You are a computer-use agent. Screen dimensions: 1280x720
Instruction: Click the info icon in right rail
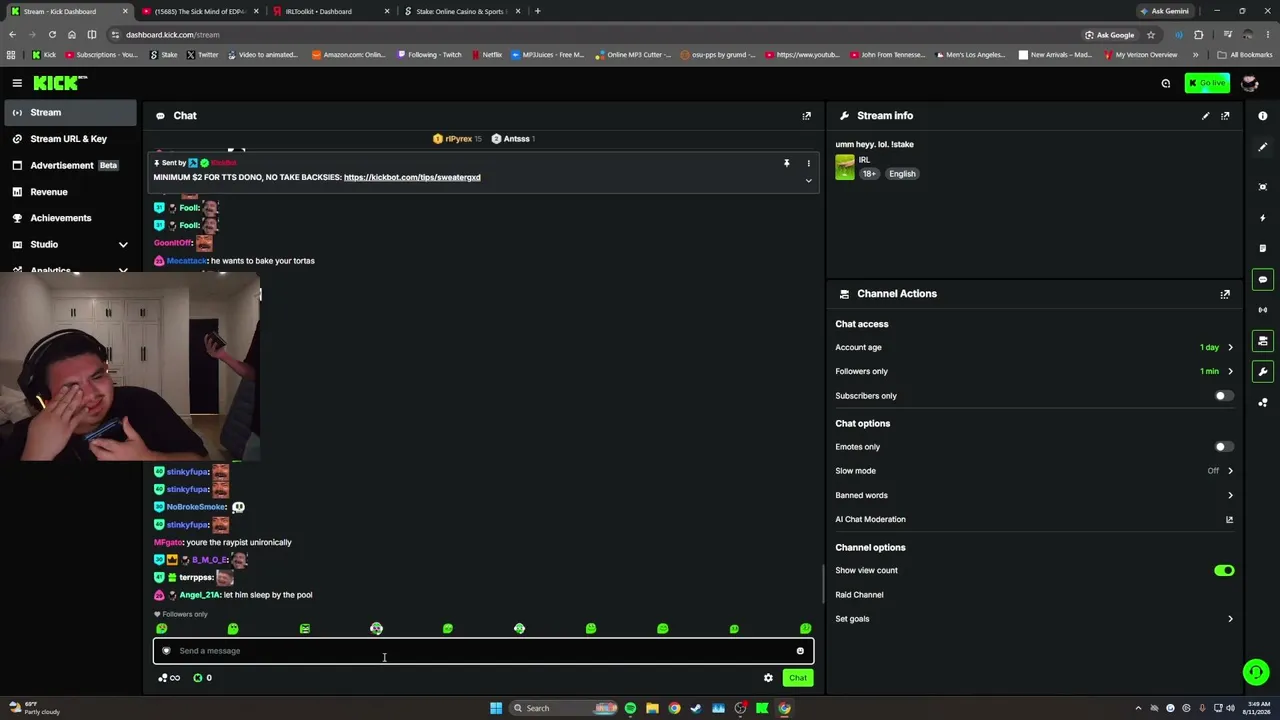pos(1263,116)
